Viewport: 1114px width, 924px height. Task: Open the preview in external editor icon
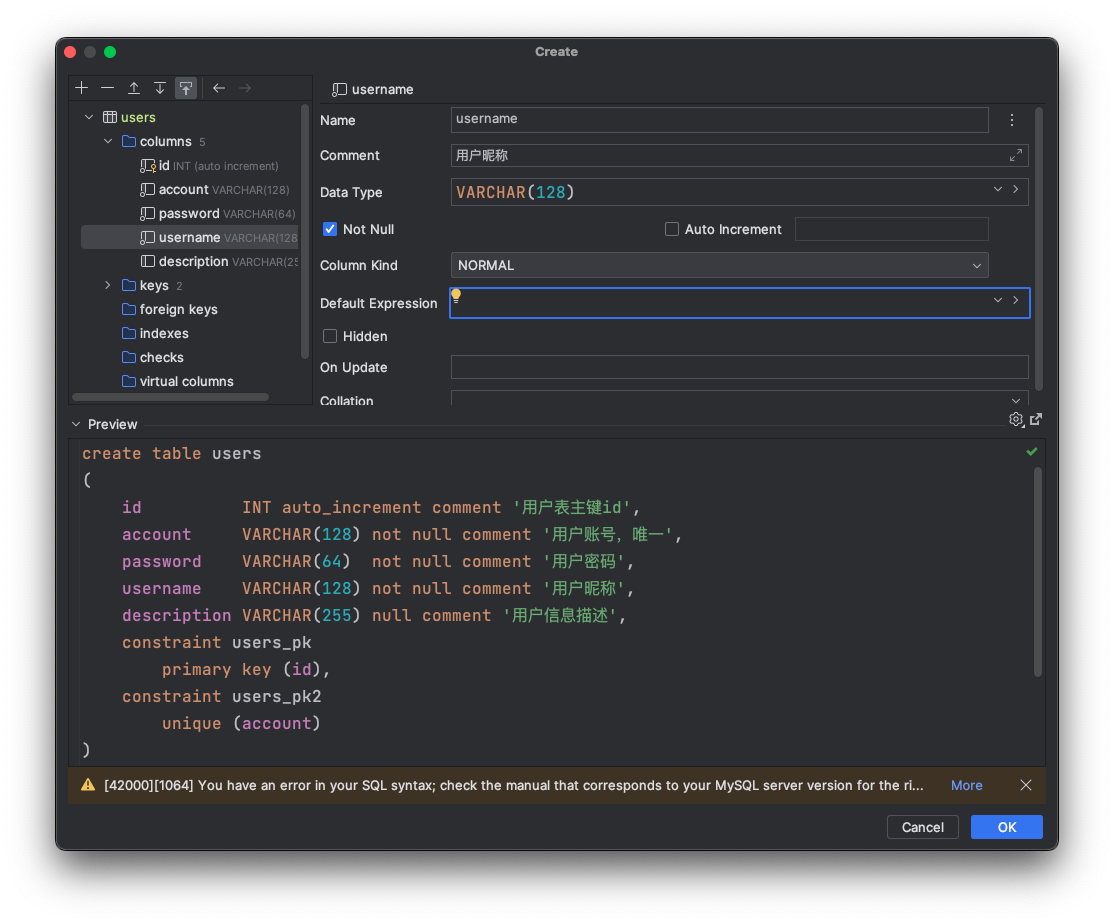[1036, 419]
